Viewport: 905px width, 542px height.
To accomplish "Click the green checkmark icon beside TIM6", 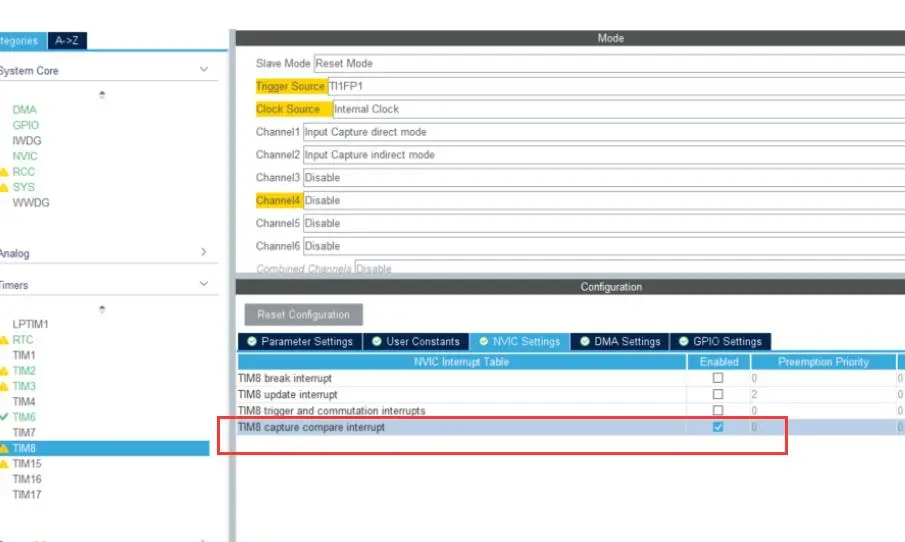I will click(4, 416).
